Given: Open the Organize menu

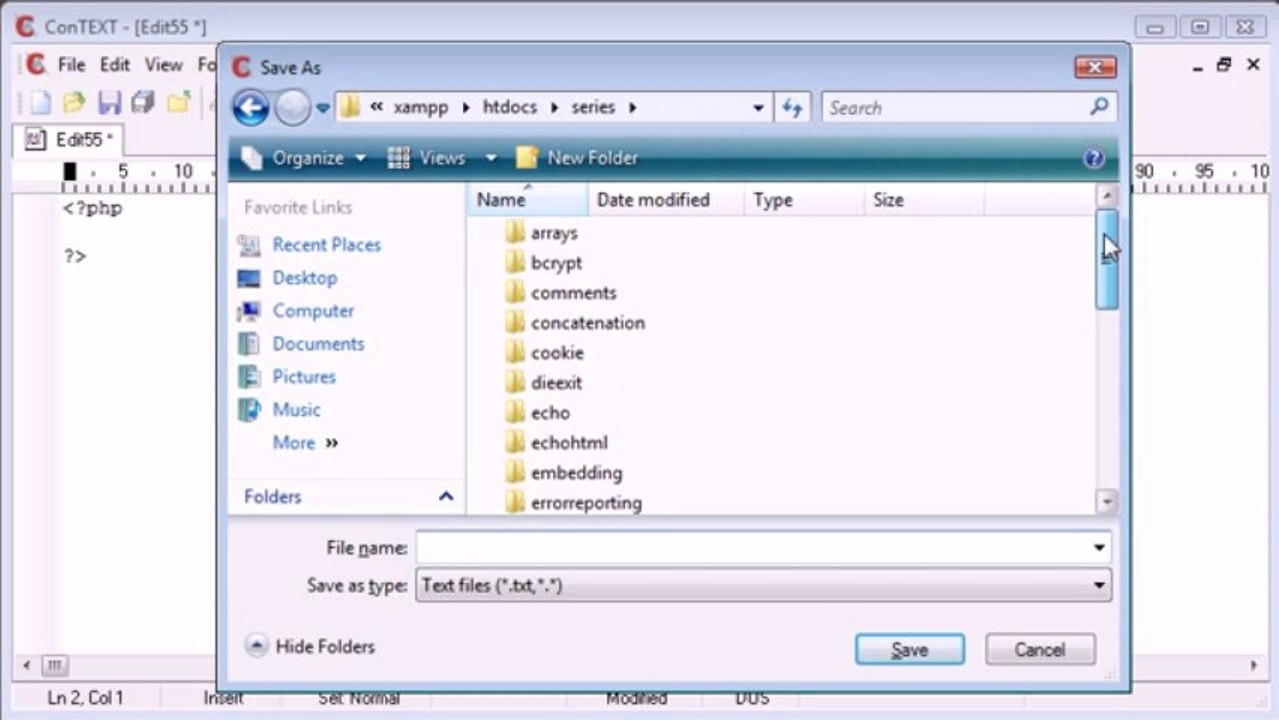Looking at the screenshot, I should coord(306,158).
